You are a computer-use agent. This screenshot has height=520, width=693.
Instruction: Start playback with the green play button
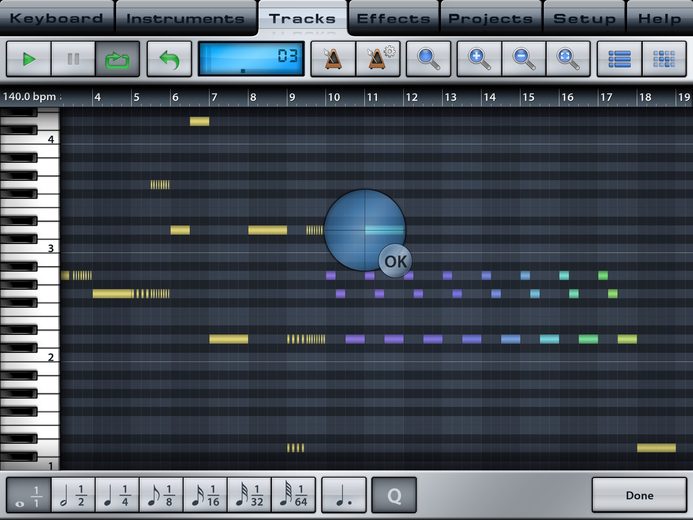click(x=29, y=59)
